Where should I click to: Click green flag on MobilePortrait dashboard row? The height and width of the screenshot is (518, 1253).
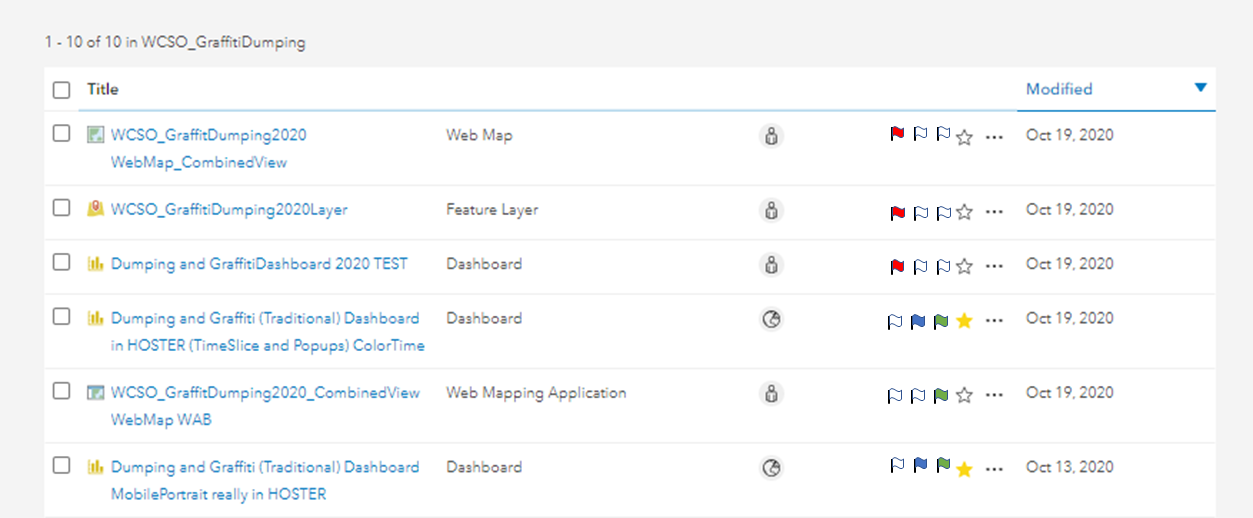tap(941, 465)
